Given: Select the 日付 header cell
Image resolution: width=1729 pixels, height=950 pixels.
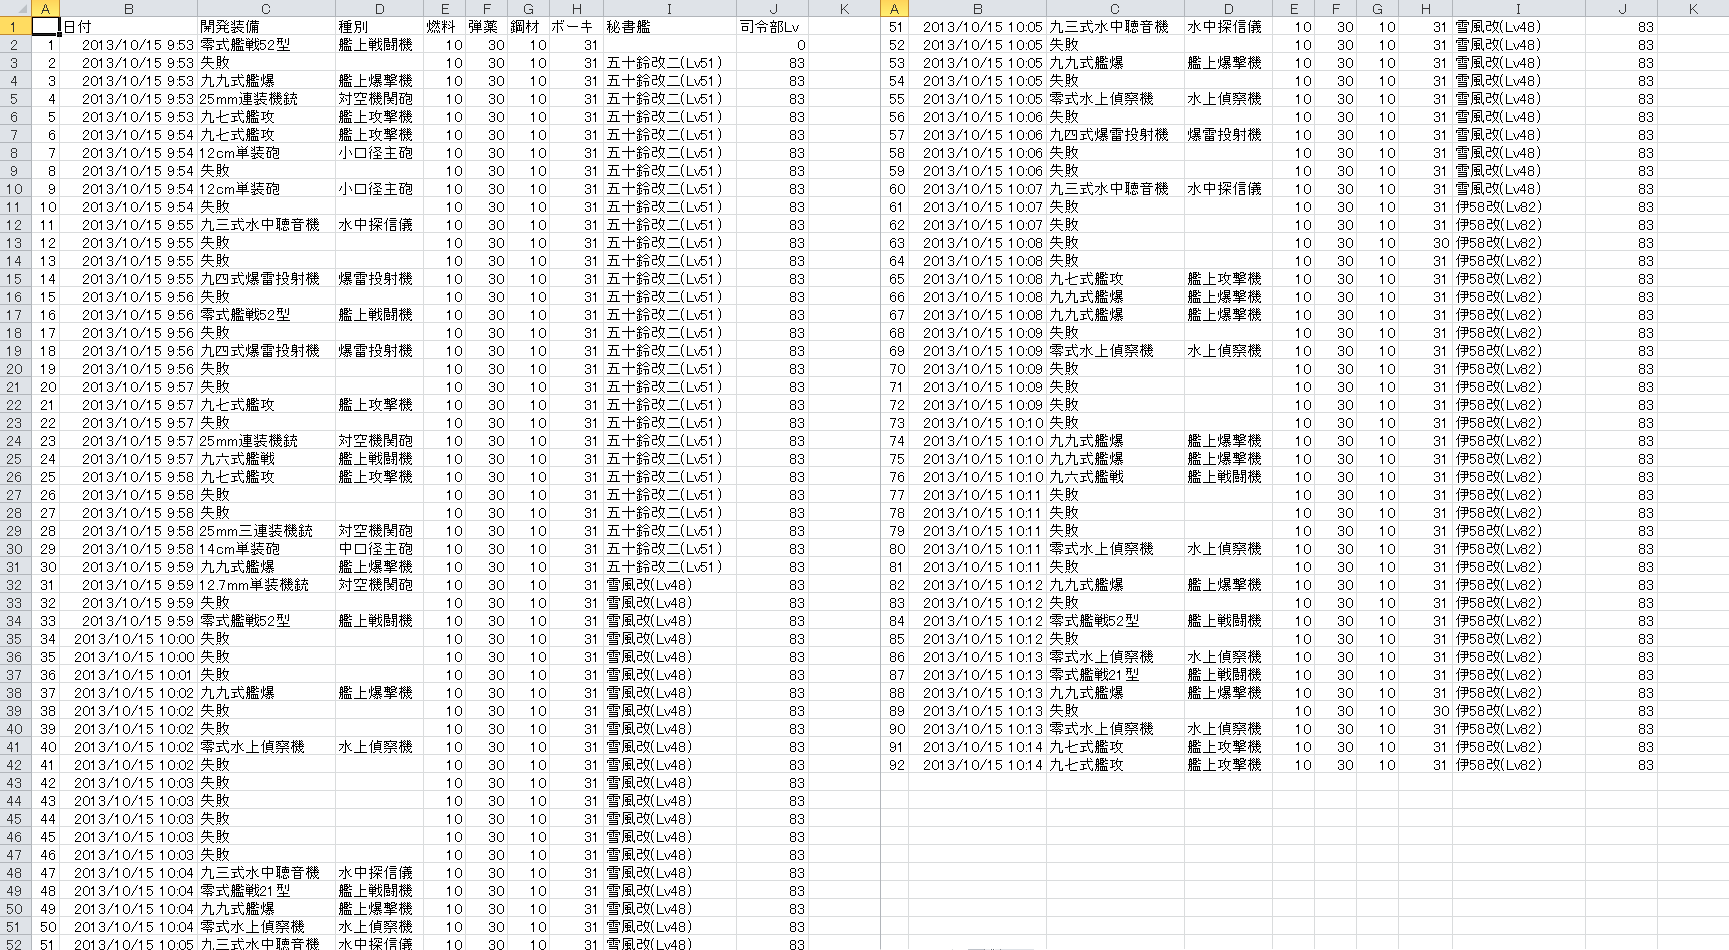Looking at the screenshot, I should click(x=129, y=27).
